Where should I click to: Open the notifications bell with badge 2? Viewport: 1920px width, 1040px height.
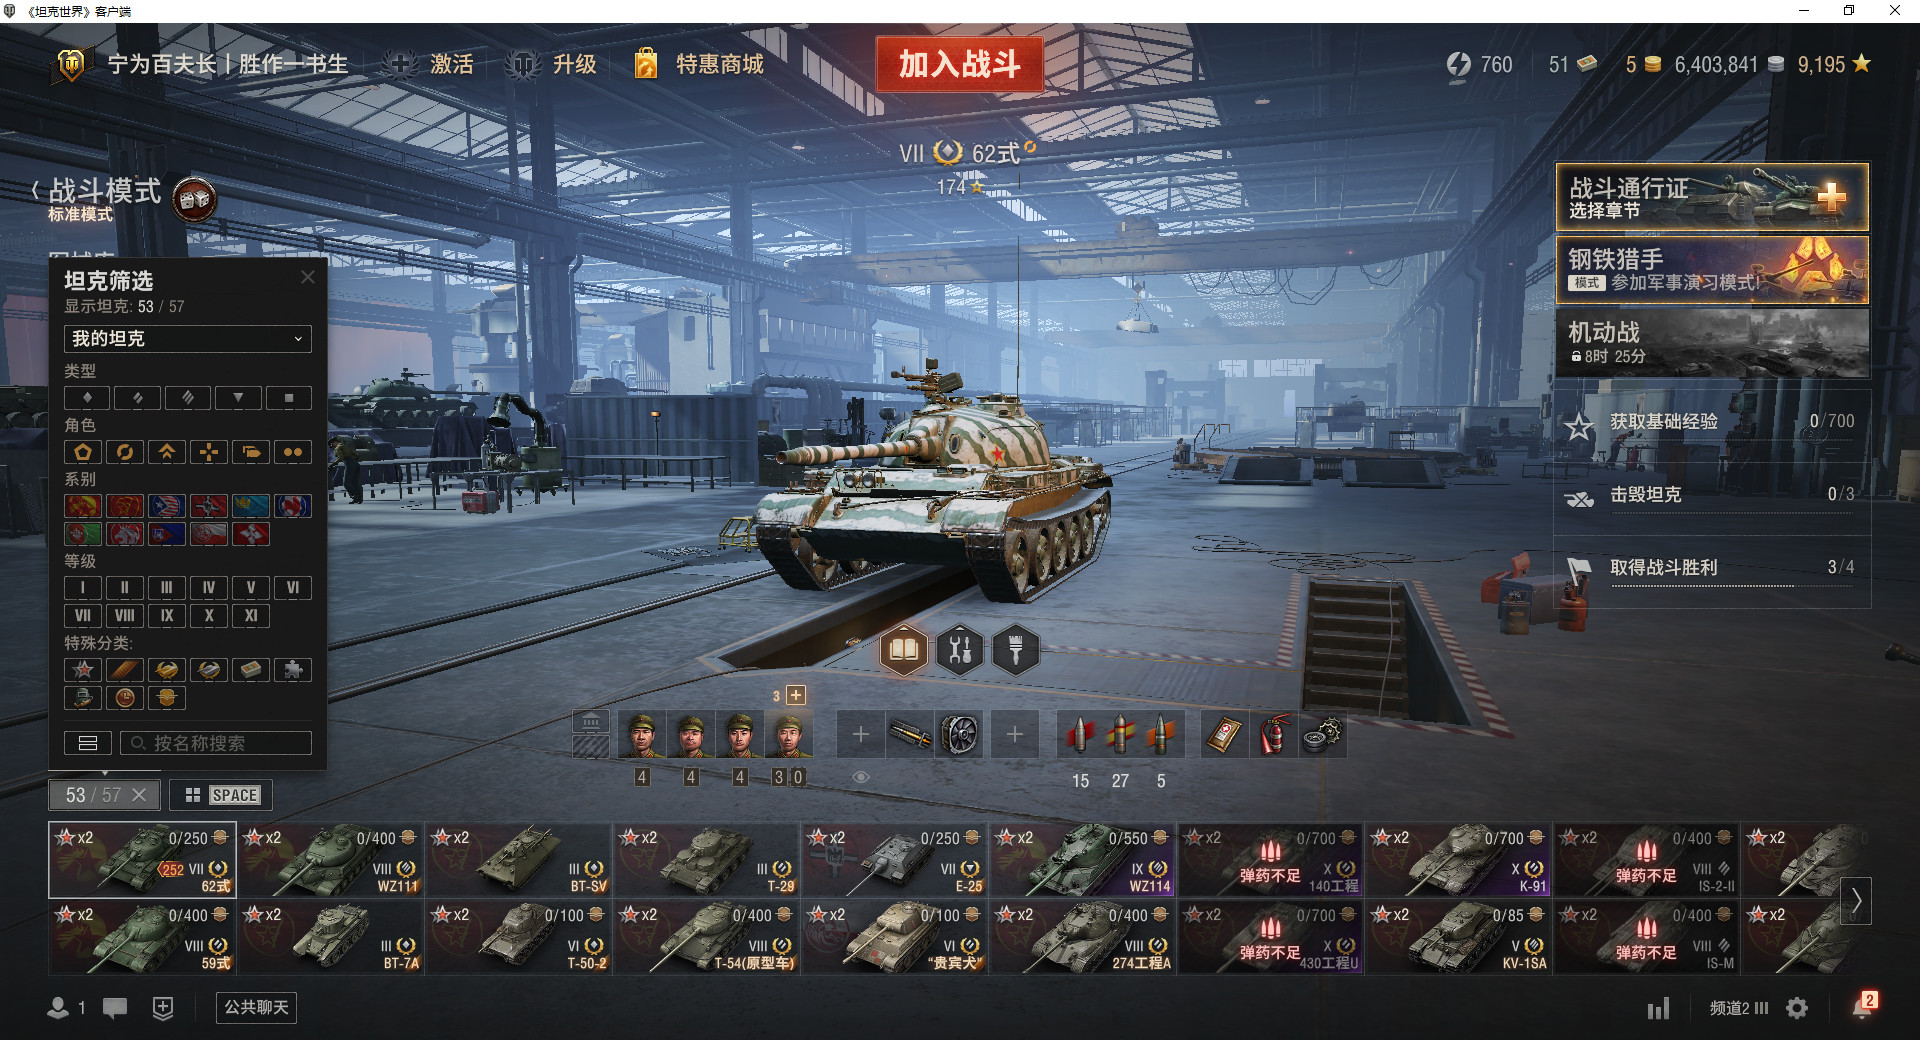(1863, 1006)
